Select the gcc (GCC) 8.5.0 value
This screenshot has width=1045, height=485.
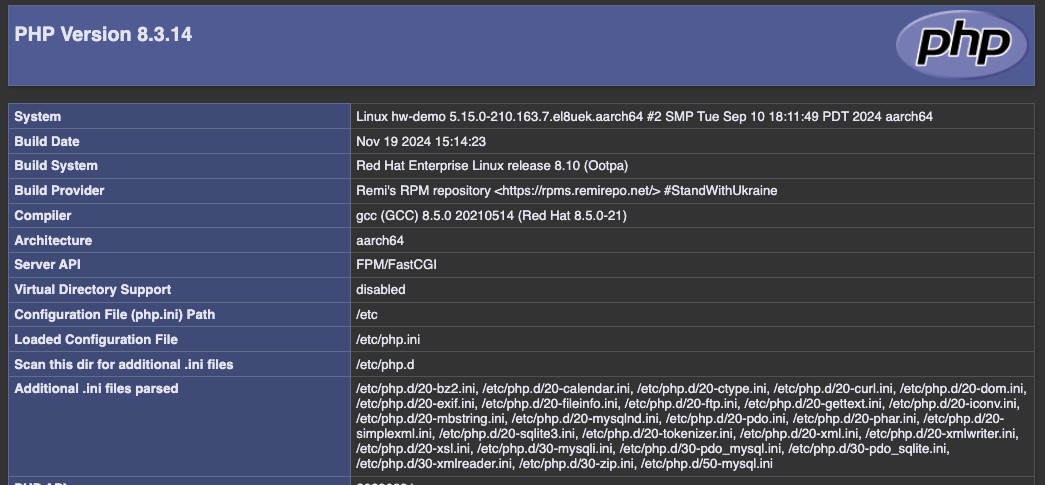pyautogui.click(x=491, y=216)
